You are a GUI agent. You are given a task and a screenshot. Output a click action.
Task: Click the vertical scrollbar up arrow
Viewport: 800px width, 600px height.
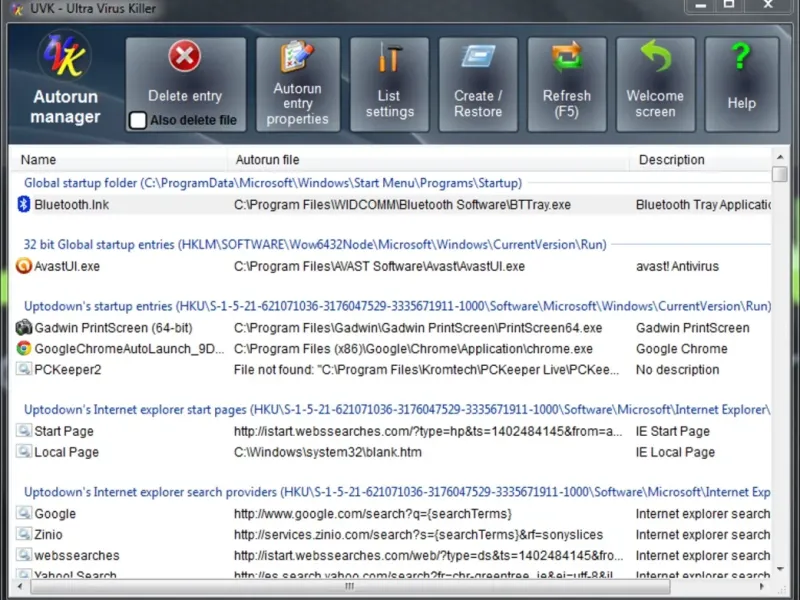click(780, 157)
